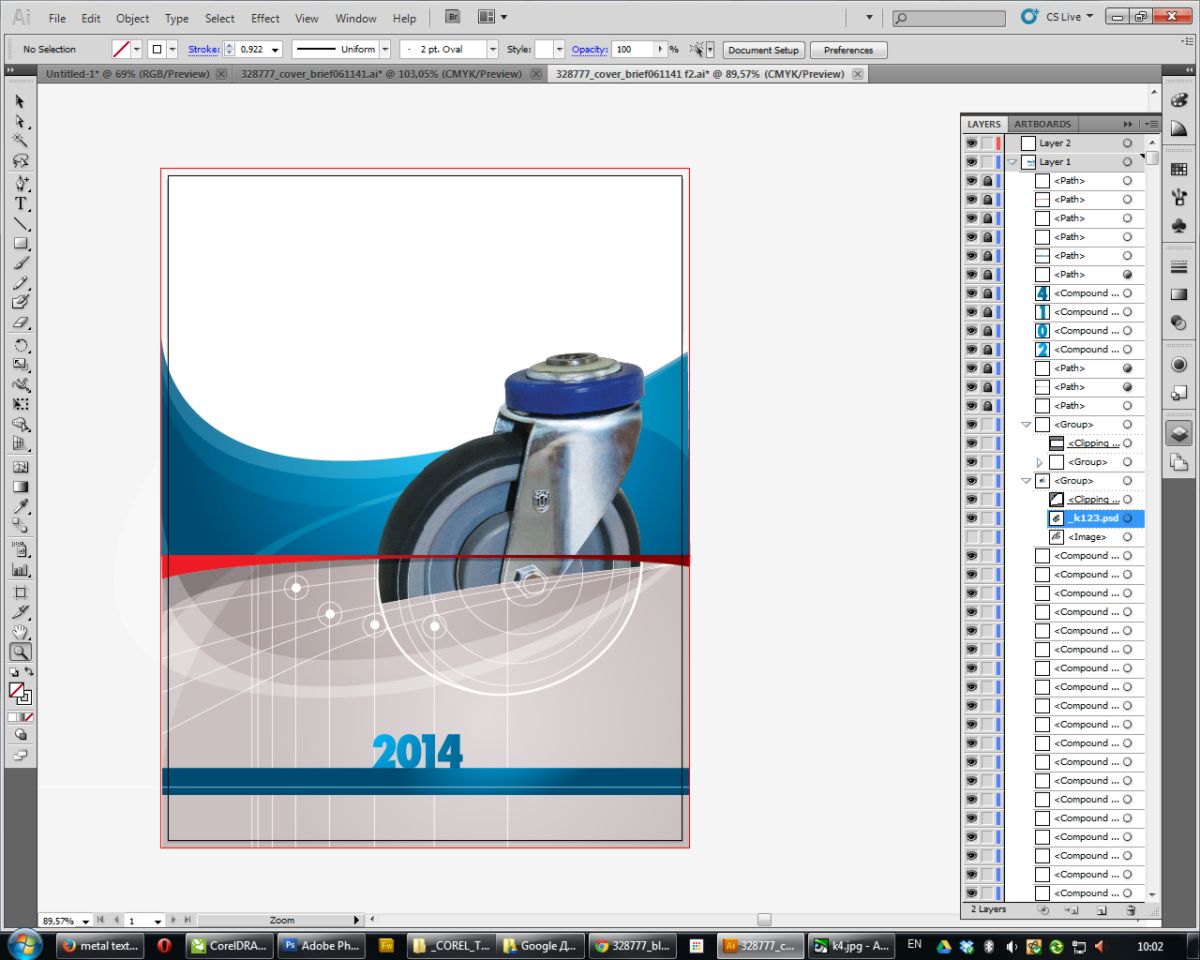Screen dimensions: 1200x960
Task: Select the Rectangle tool
Action: [20, 243]
